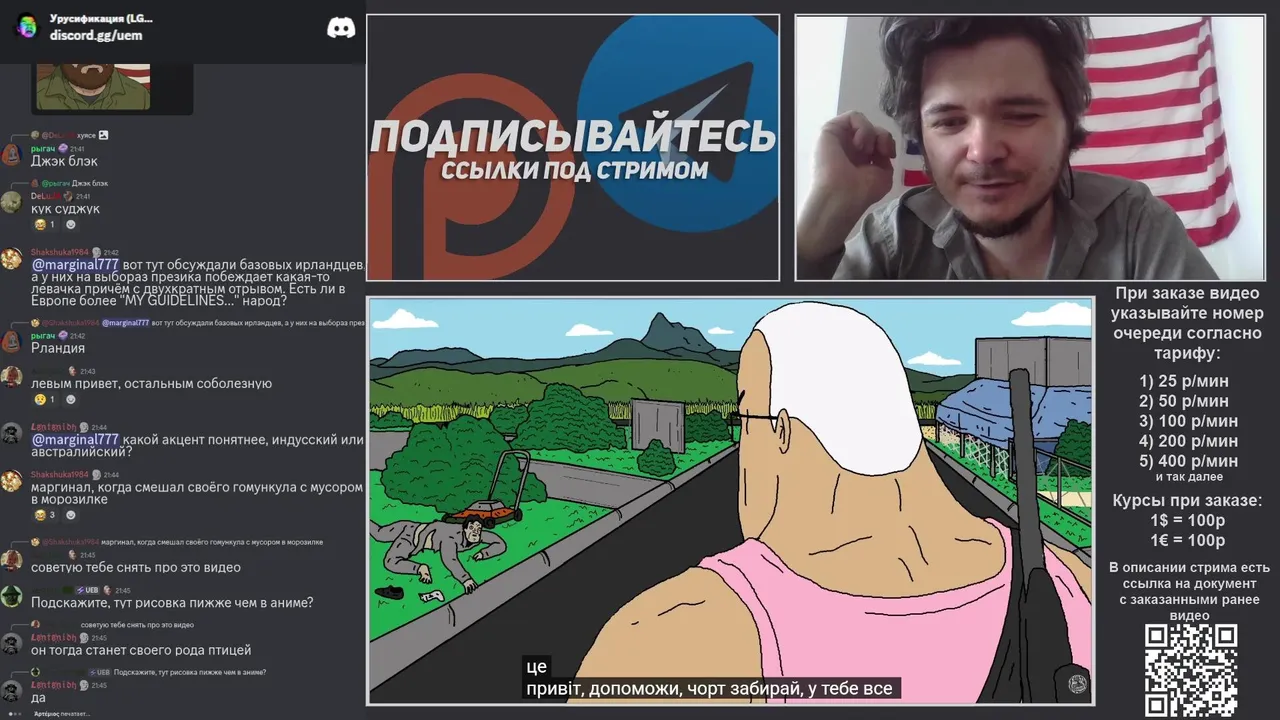Jump to reply preview above 'Рландия'
This screenshot has width=1280, height=720.
coord(197,323)
